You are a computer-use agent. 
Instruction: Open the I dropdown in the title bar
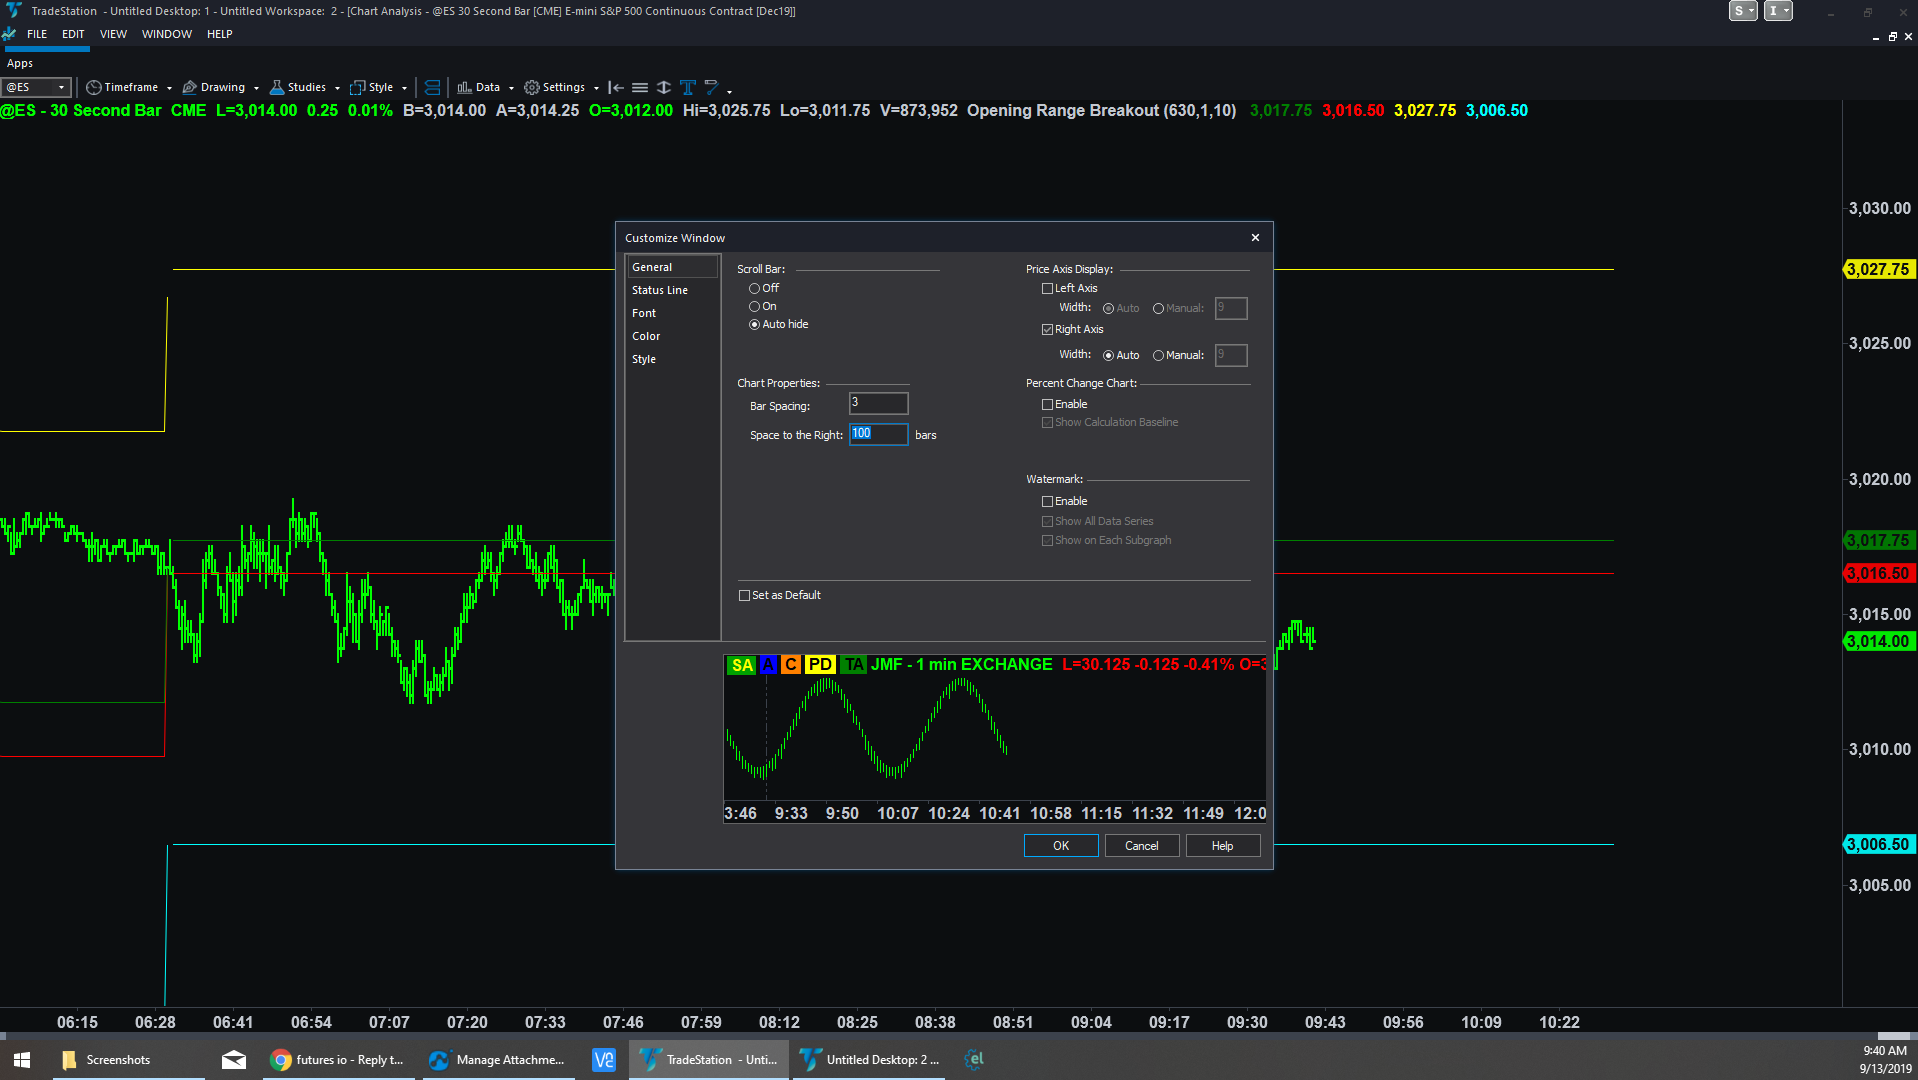pos(1778,11)
